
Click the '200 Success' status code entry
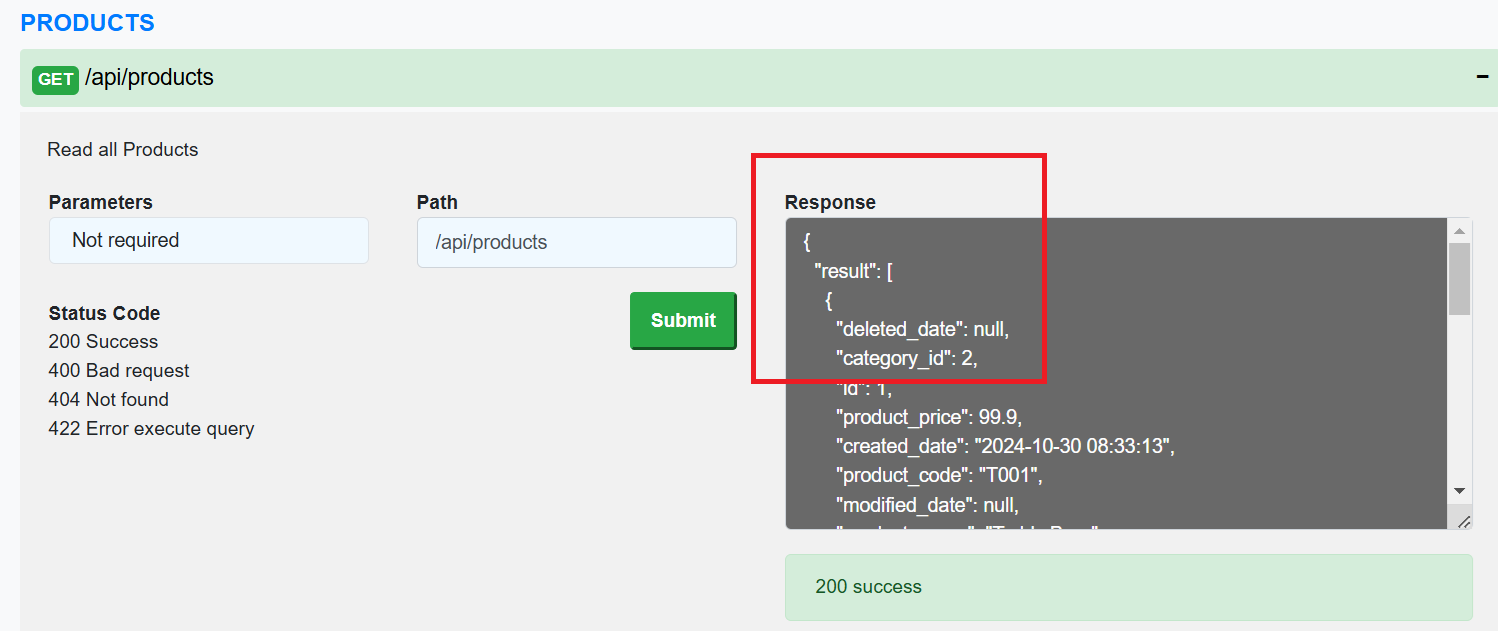[x=103, y=342]
